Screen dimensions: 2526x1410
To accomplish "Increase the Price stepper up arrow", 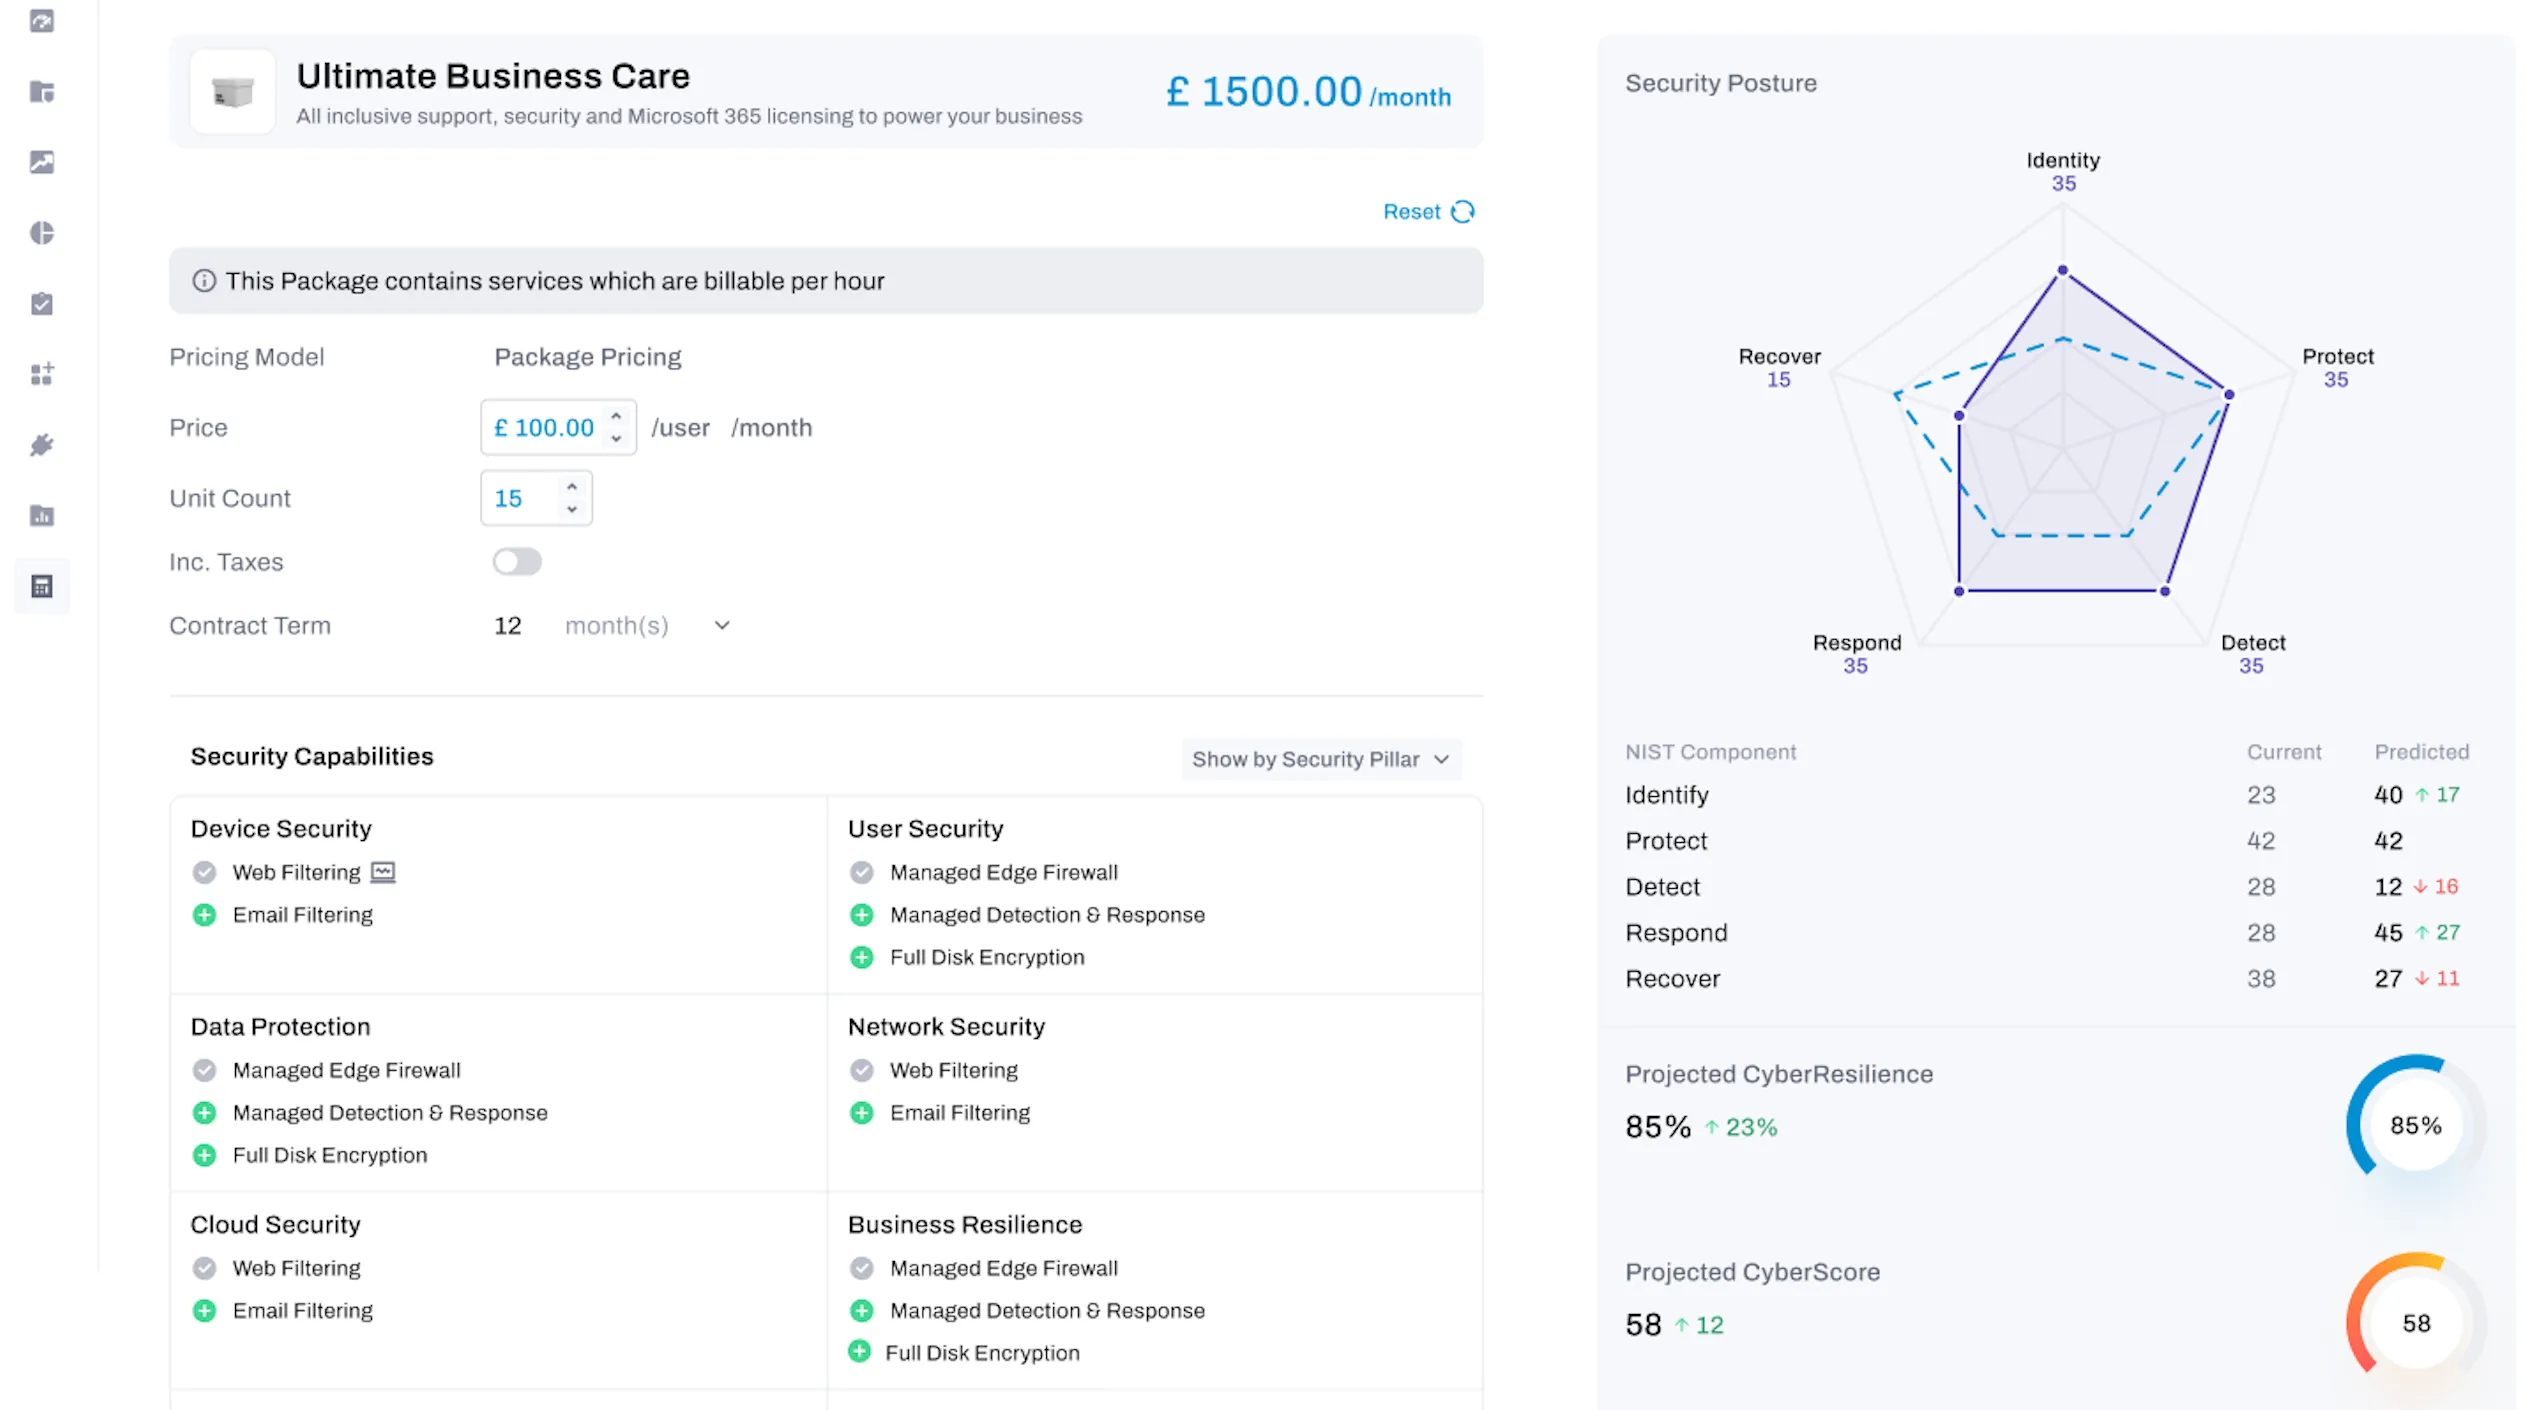I will tap(617, 416).
